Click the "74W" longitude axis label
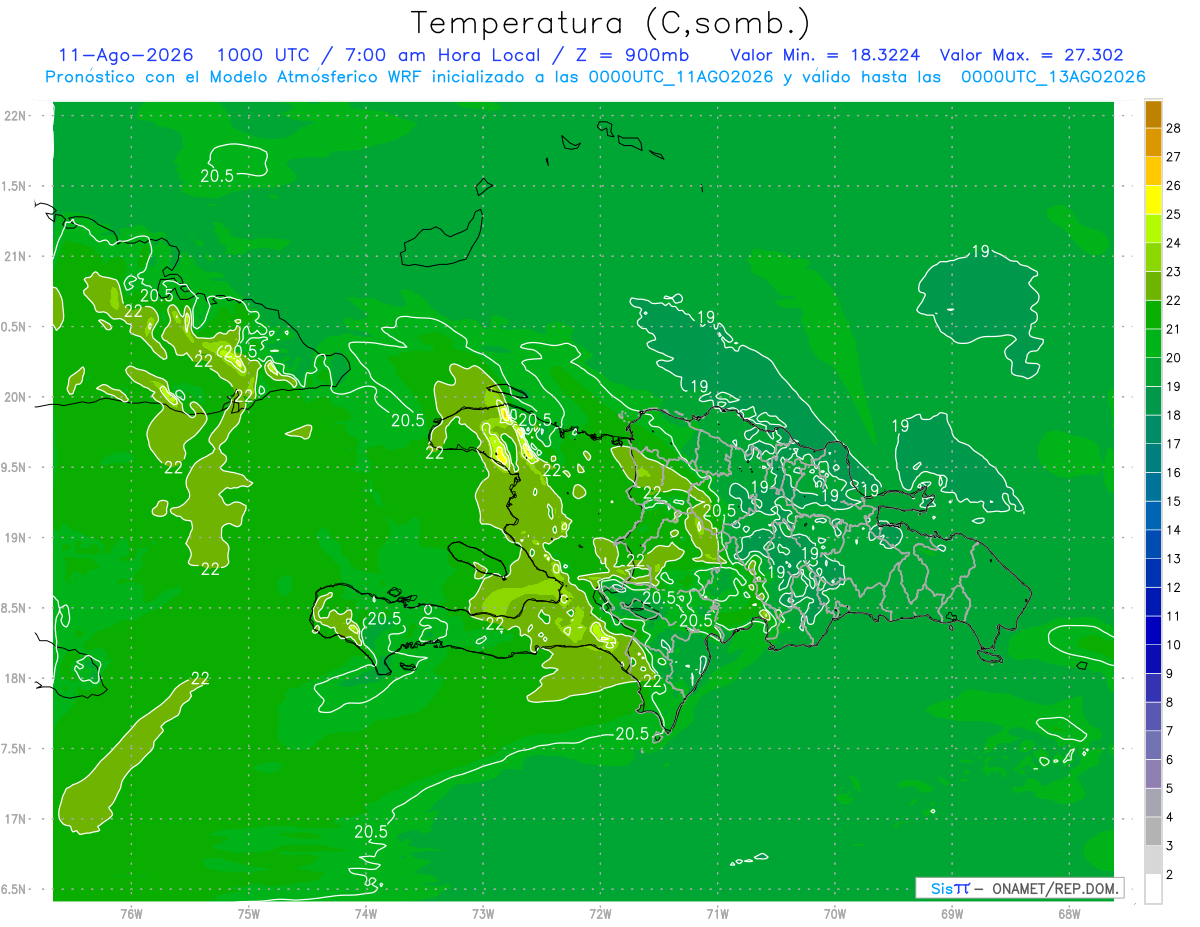This screenshot has height=927, width=1200. [x=366, y=913]
